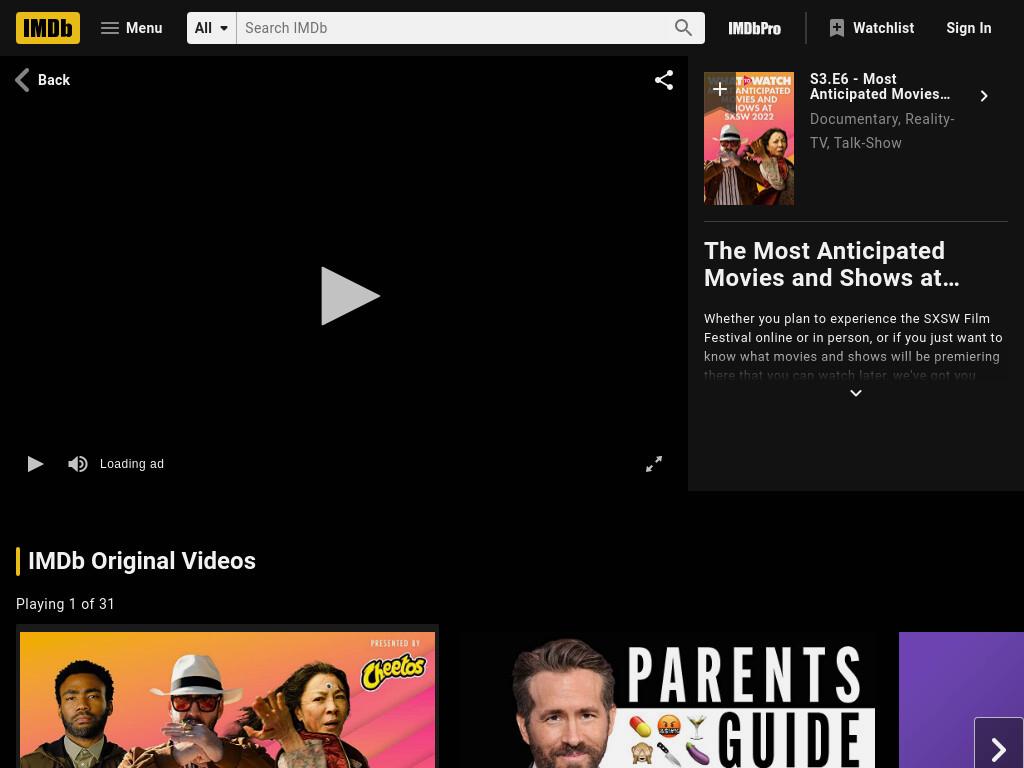Play the video with the large center play button
1024x768 pixels.
[349, 296]
